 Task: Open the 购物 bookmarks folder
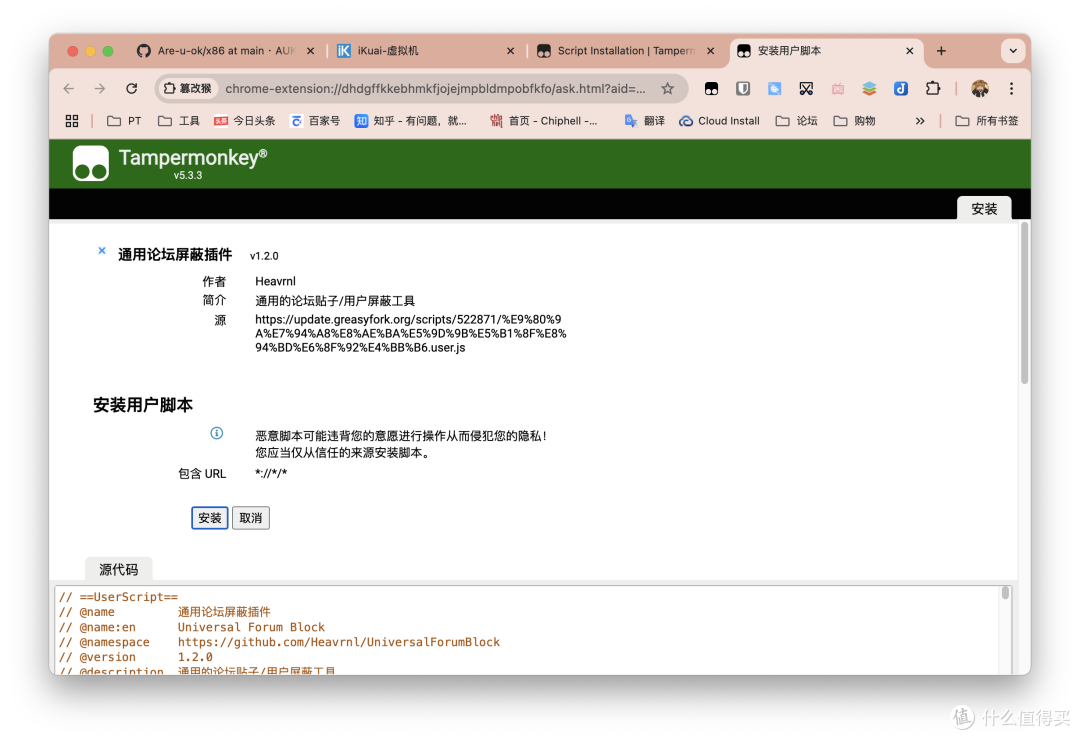[854, 121]
